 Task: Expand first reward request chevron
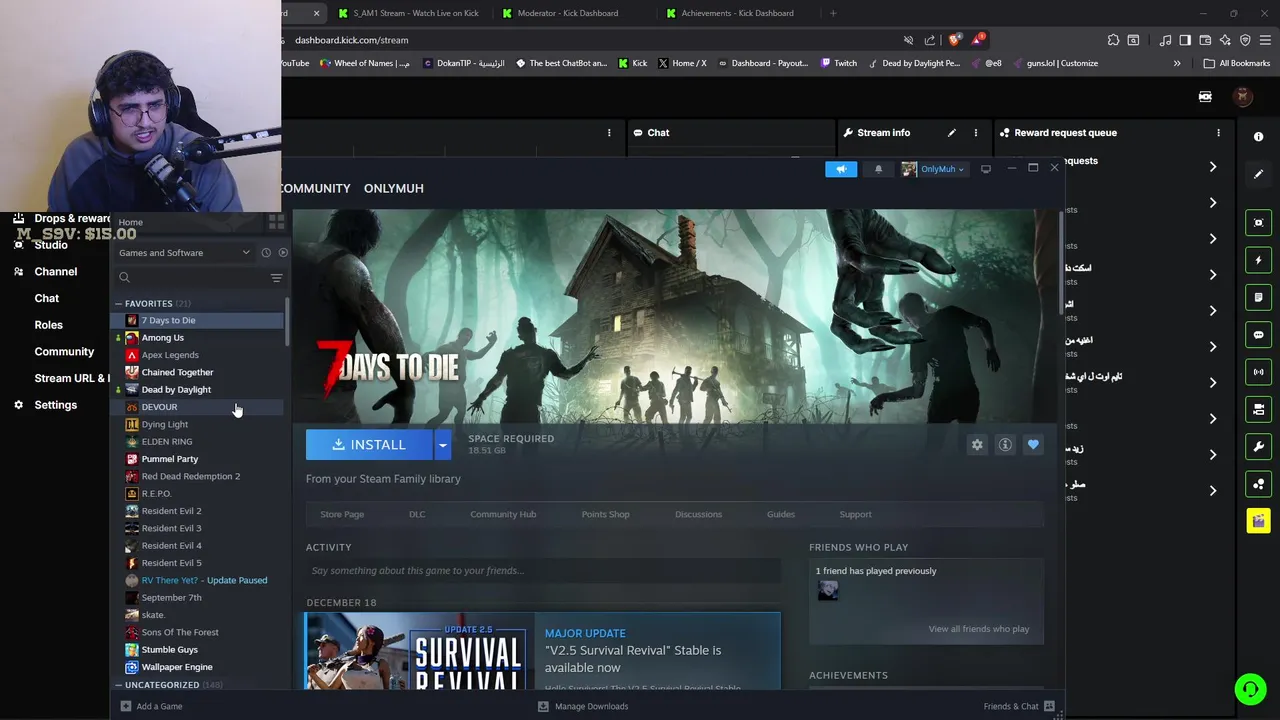coord(1213,167)
